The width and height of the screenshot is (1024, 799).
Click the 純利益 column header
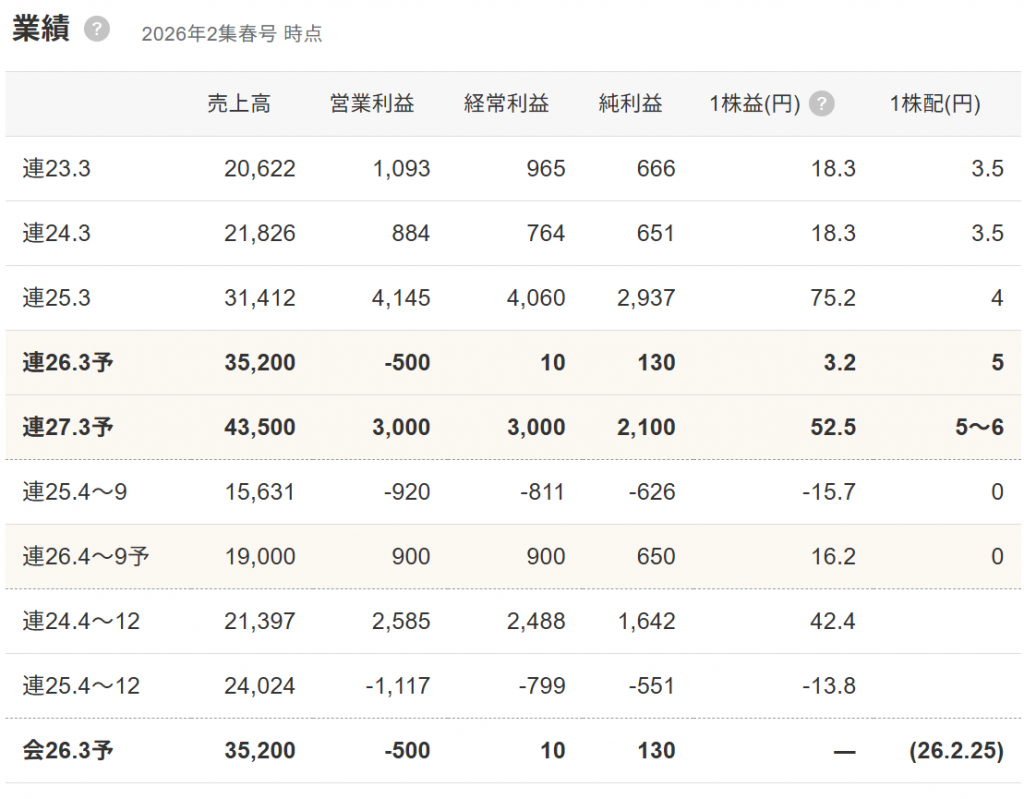click(630, 104)
